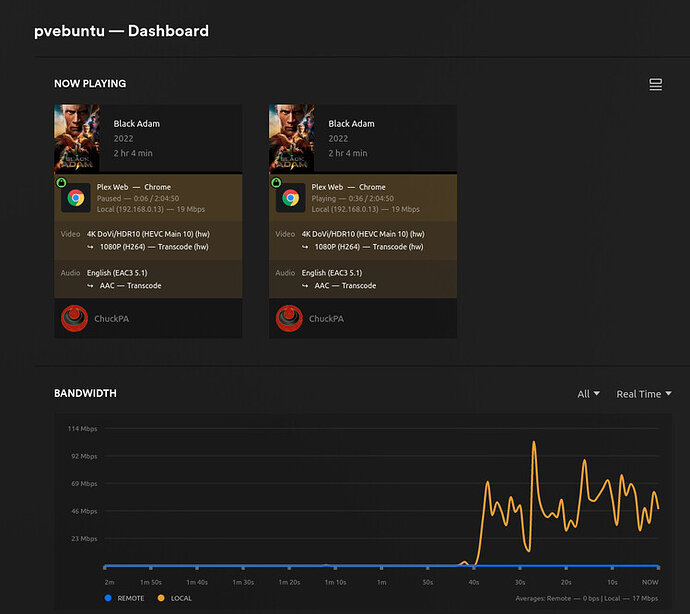Click the 69 Mbps axis label
690x614 pixels.
(84, 484)
